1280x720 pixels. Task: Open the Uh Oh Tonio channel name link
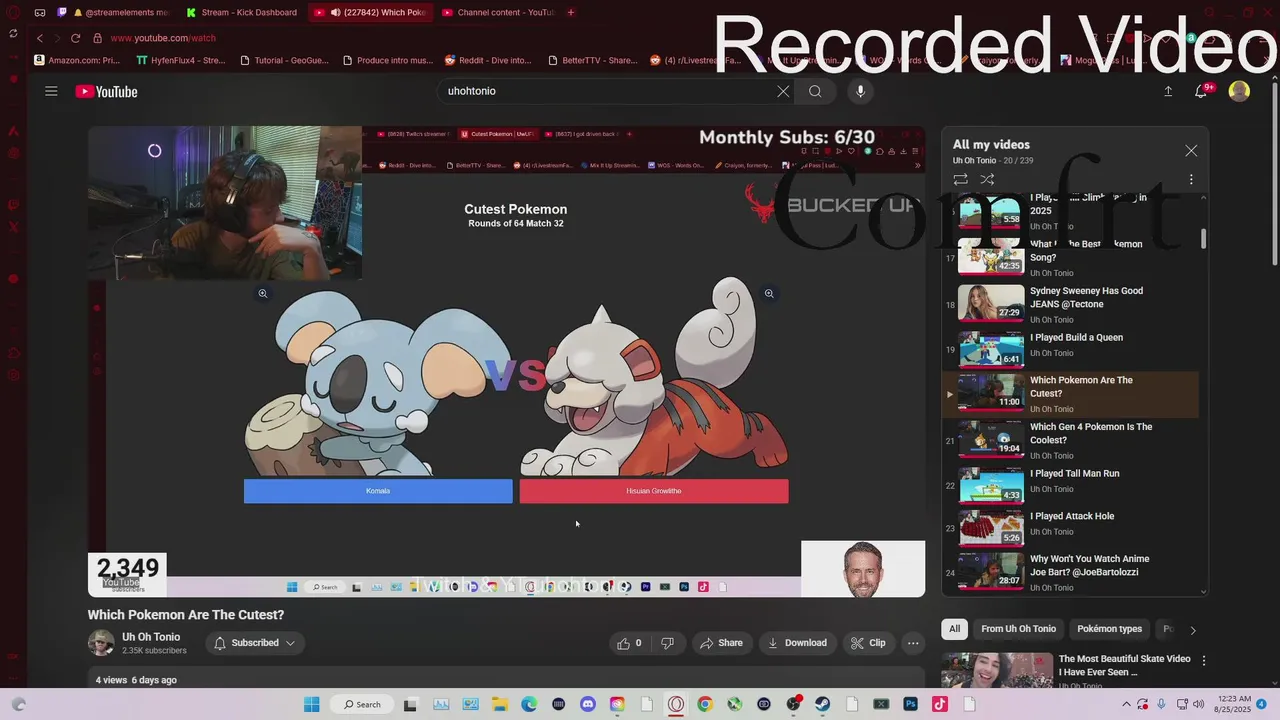pos(151,637)
